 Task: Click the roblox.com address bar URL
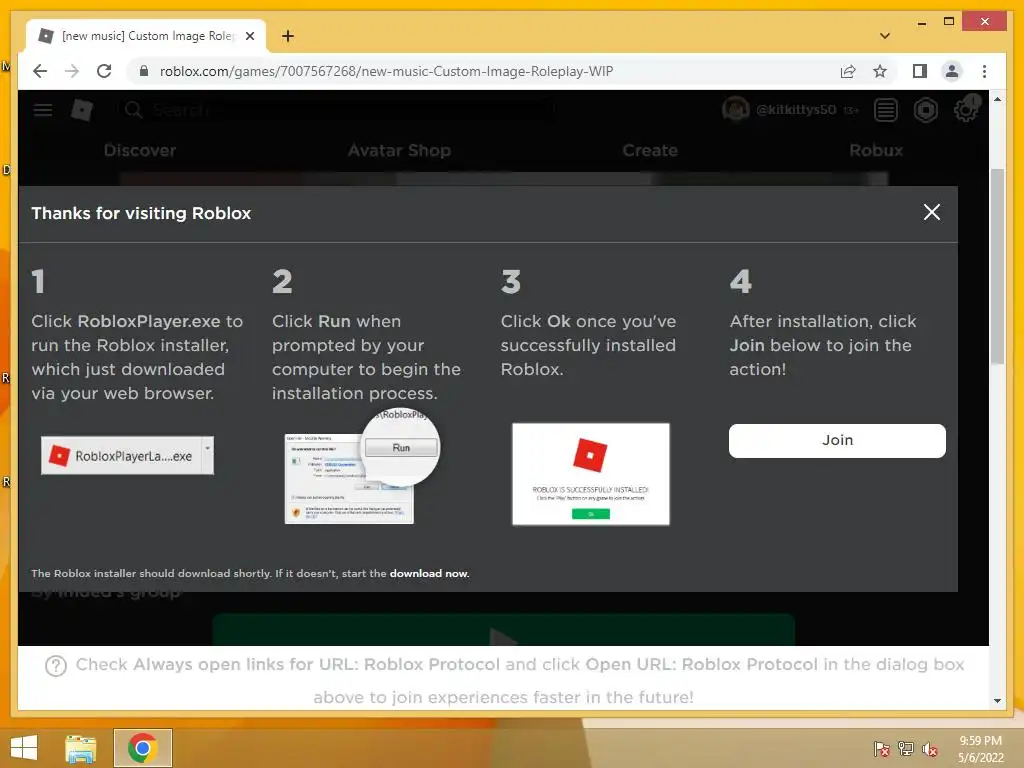386,71
